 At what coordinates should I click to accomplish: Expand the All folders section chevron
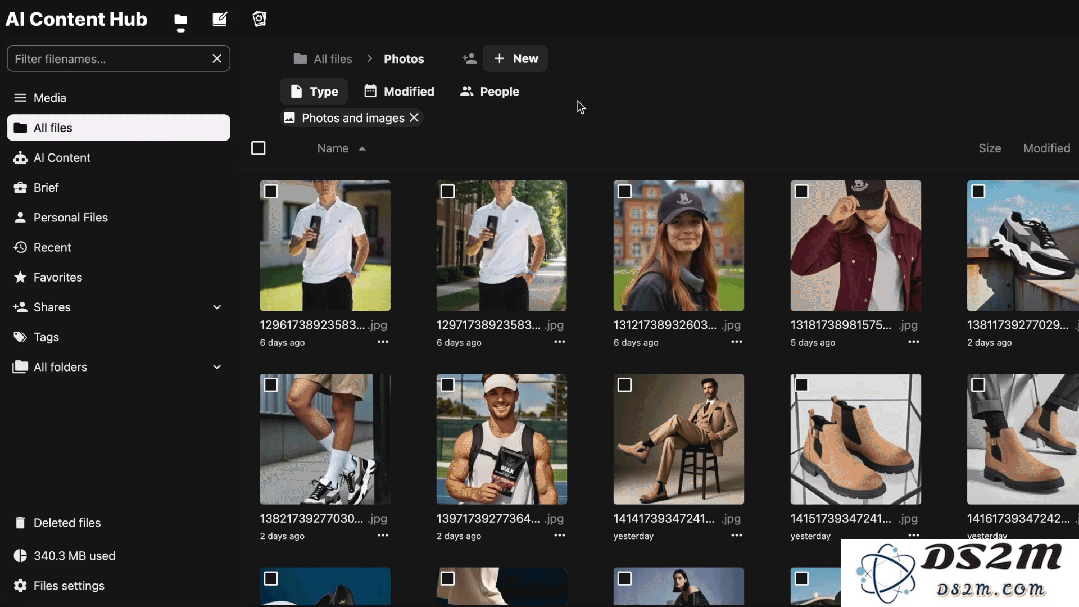click(x=217, y=367)
